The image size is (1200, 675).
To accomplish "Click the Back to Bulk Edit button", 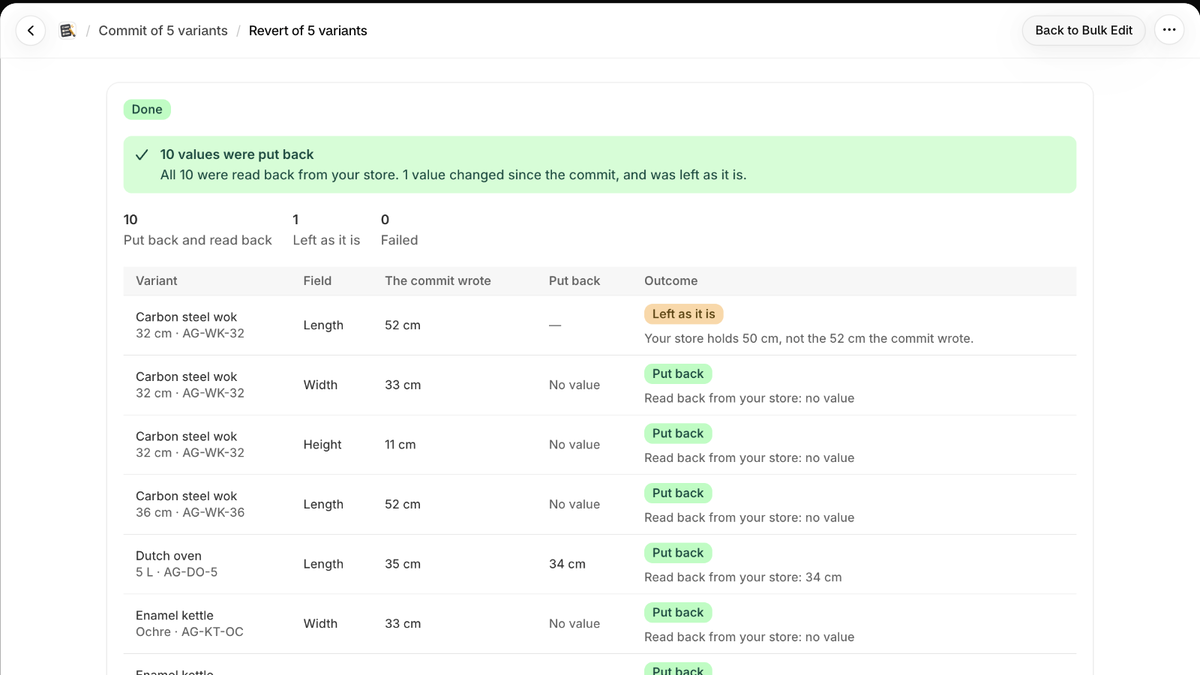I will 1084,30.
